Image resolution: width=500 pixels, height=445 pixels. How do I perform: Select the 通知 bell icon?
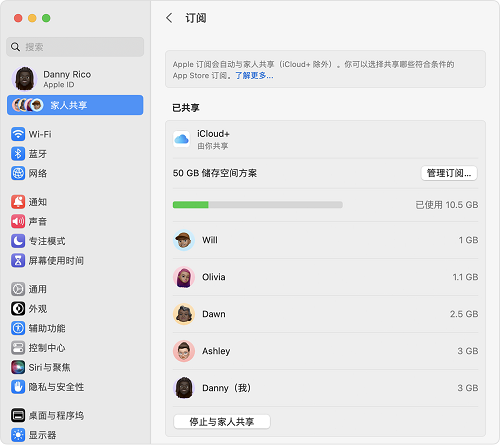(x=18, y=202)
